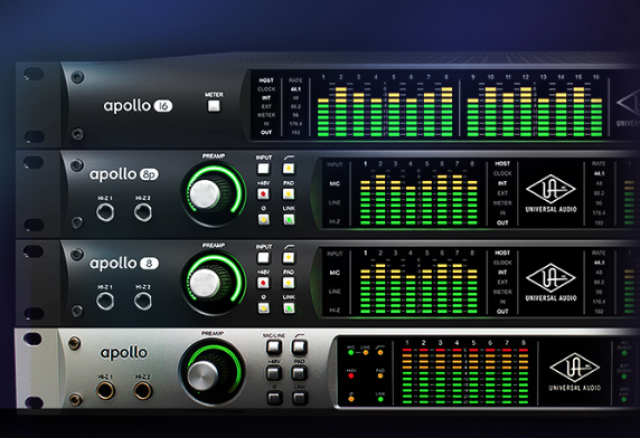Flip polarity Ø button on Apollo 8p
This screenshot has width=640, height=438.
pyautogui.click(x=263, y=219)
